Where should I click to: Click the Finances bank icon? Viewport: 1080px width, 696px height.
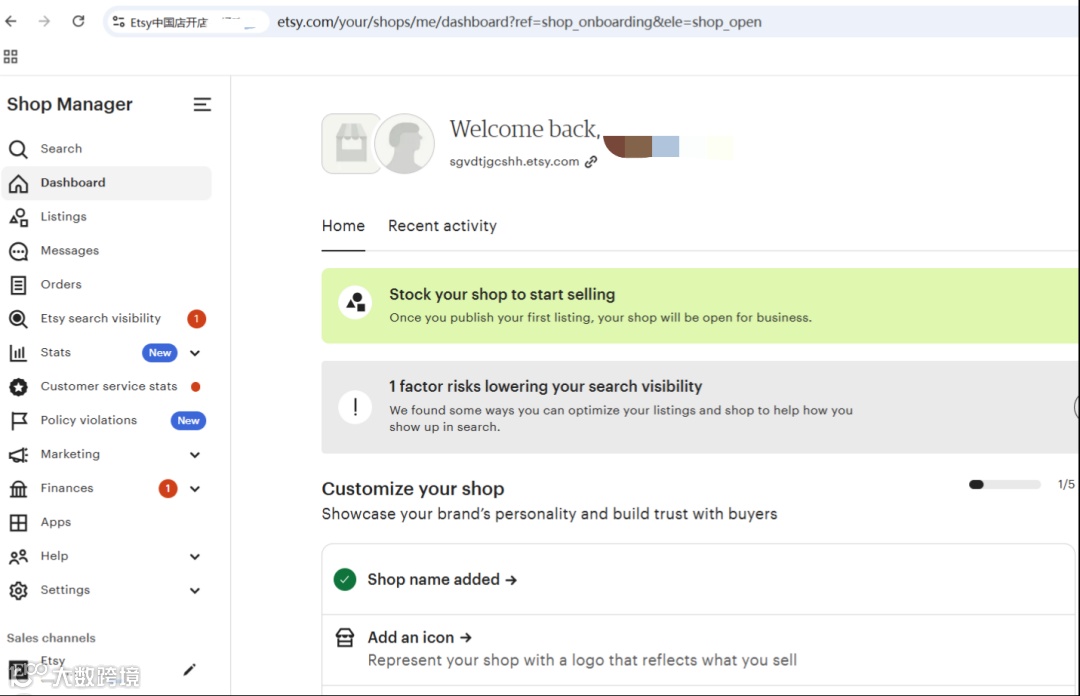(x=18, y=489)
